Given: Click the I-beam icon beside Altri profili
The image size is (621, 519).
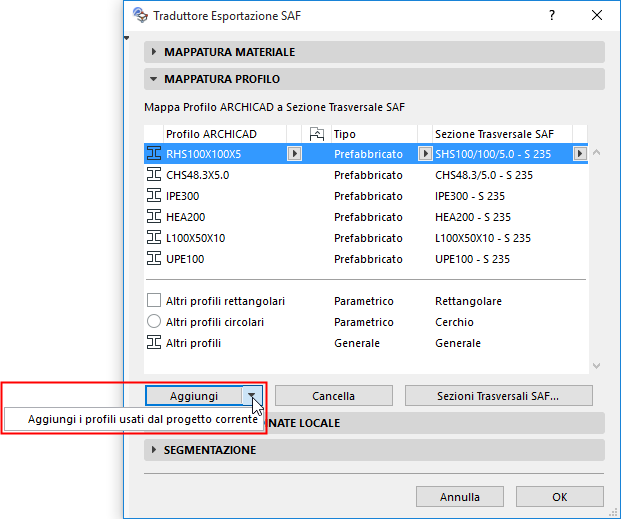Looking at the screenshot, I should 154,343.
